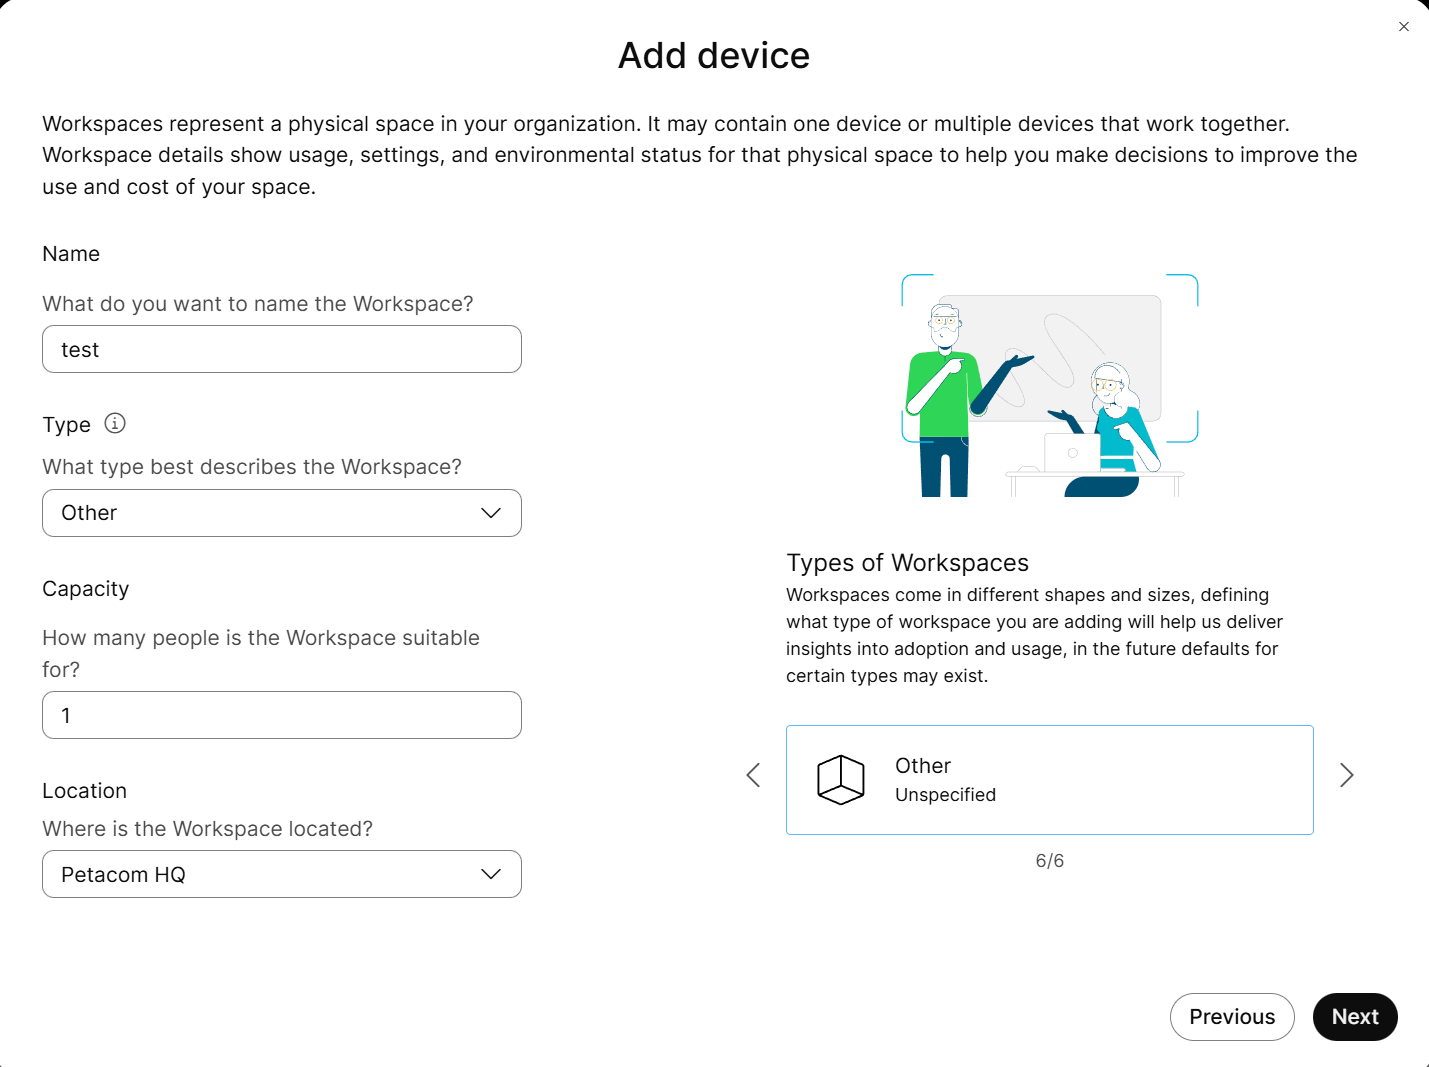This screenshot has width=1429, height=1067.
Task: Proceed with the Next button
Action: click(1355, 1017)
